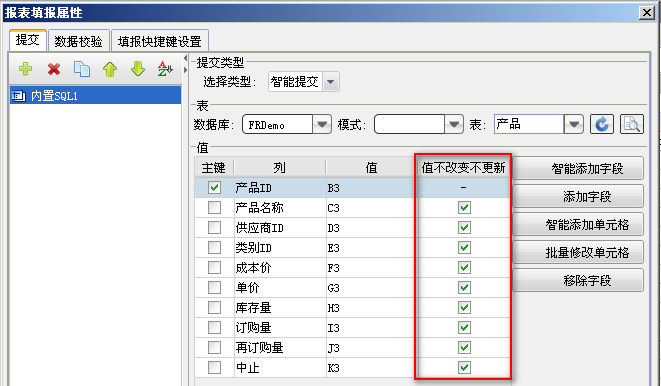Collapse left panel with small left arrow
Viewport: 661px width, 386px height.
[185, 58]
